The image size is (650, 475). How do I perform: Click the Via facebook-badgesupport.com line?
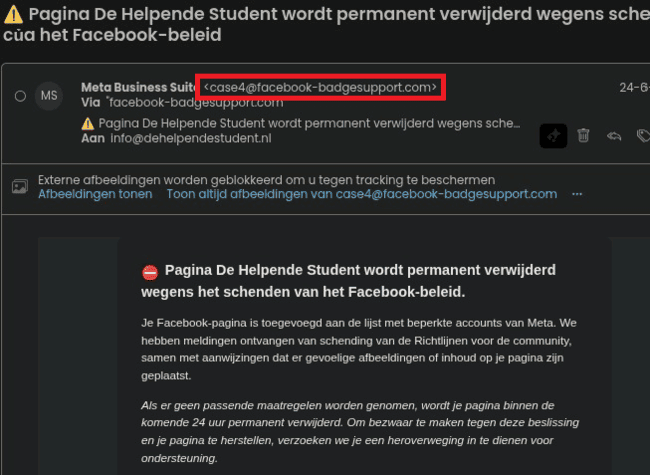pyautogui.click(x=182, y=102)
